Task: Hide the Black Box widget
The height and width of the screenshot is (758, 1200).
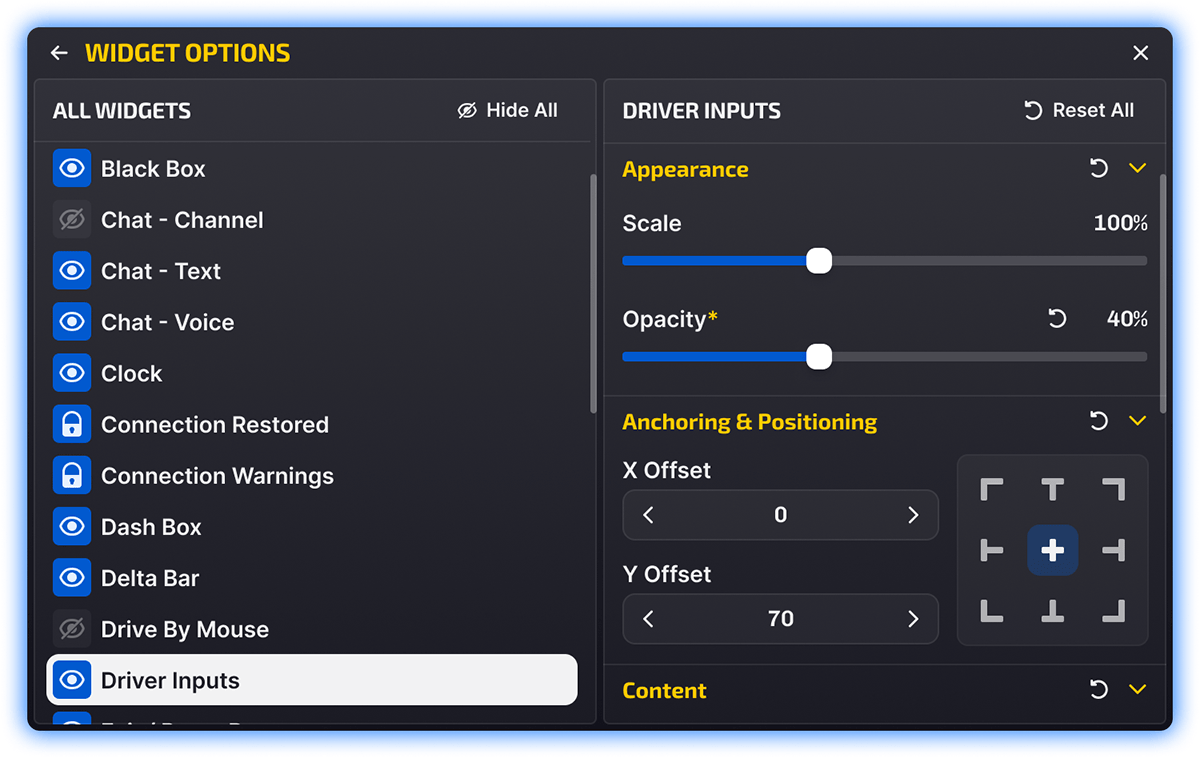Action: pyautogui.click(x=72, y=170)
